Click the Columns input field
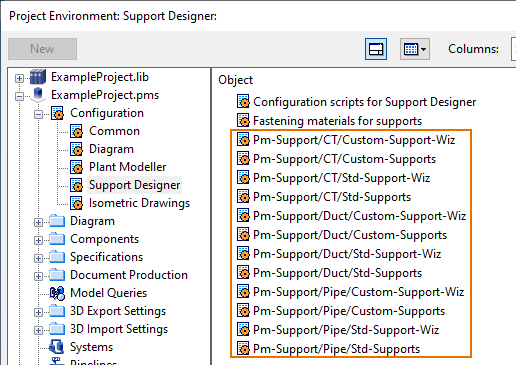The height and width of the screenshot is (365, 516). point(513,49)
